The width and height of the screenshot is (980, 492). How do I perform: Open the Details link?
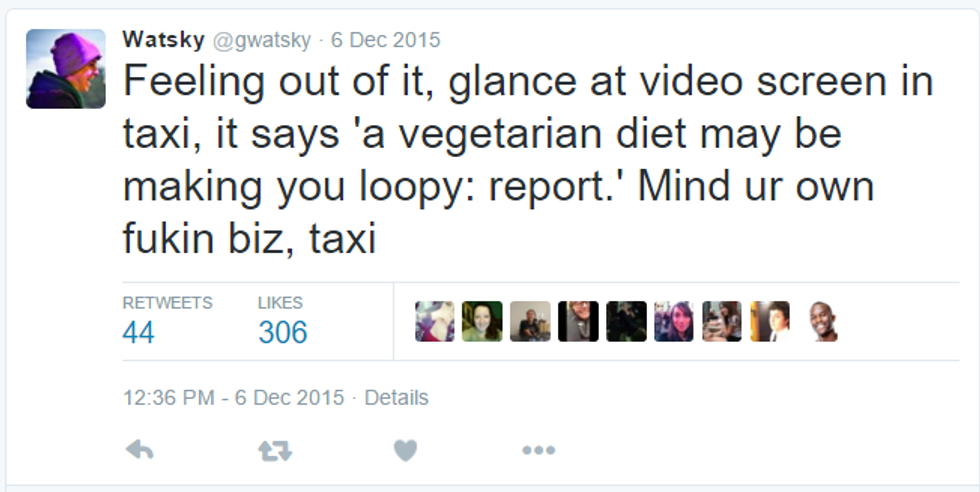click(396, 398)
